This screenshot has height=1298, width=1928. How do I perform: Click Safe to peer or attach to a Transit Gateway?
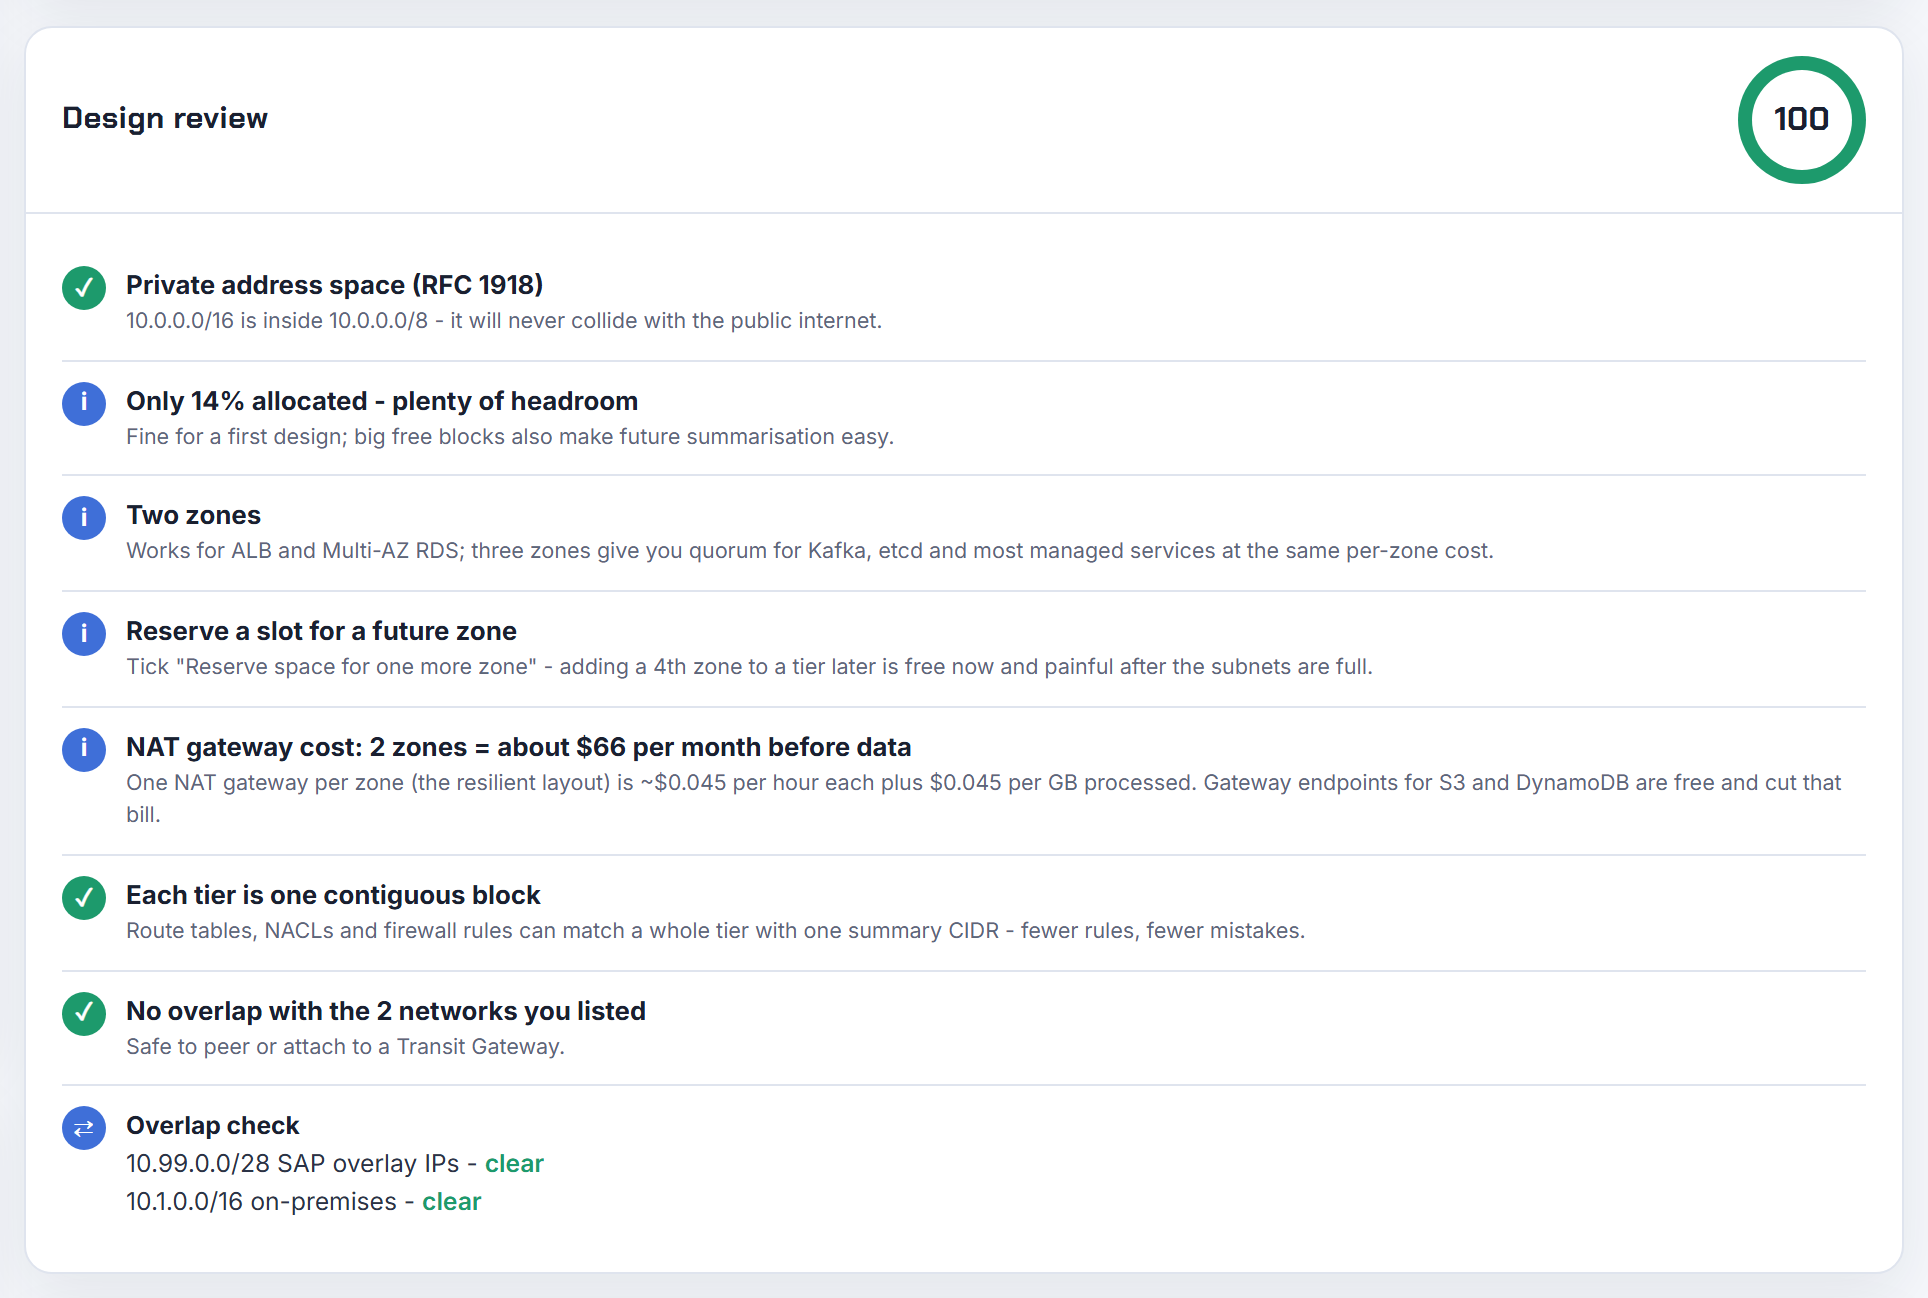point(345,1047)
